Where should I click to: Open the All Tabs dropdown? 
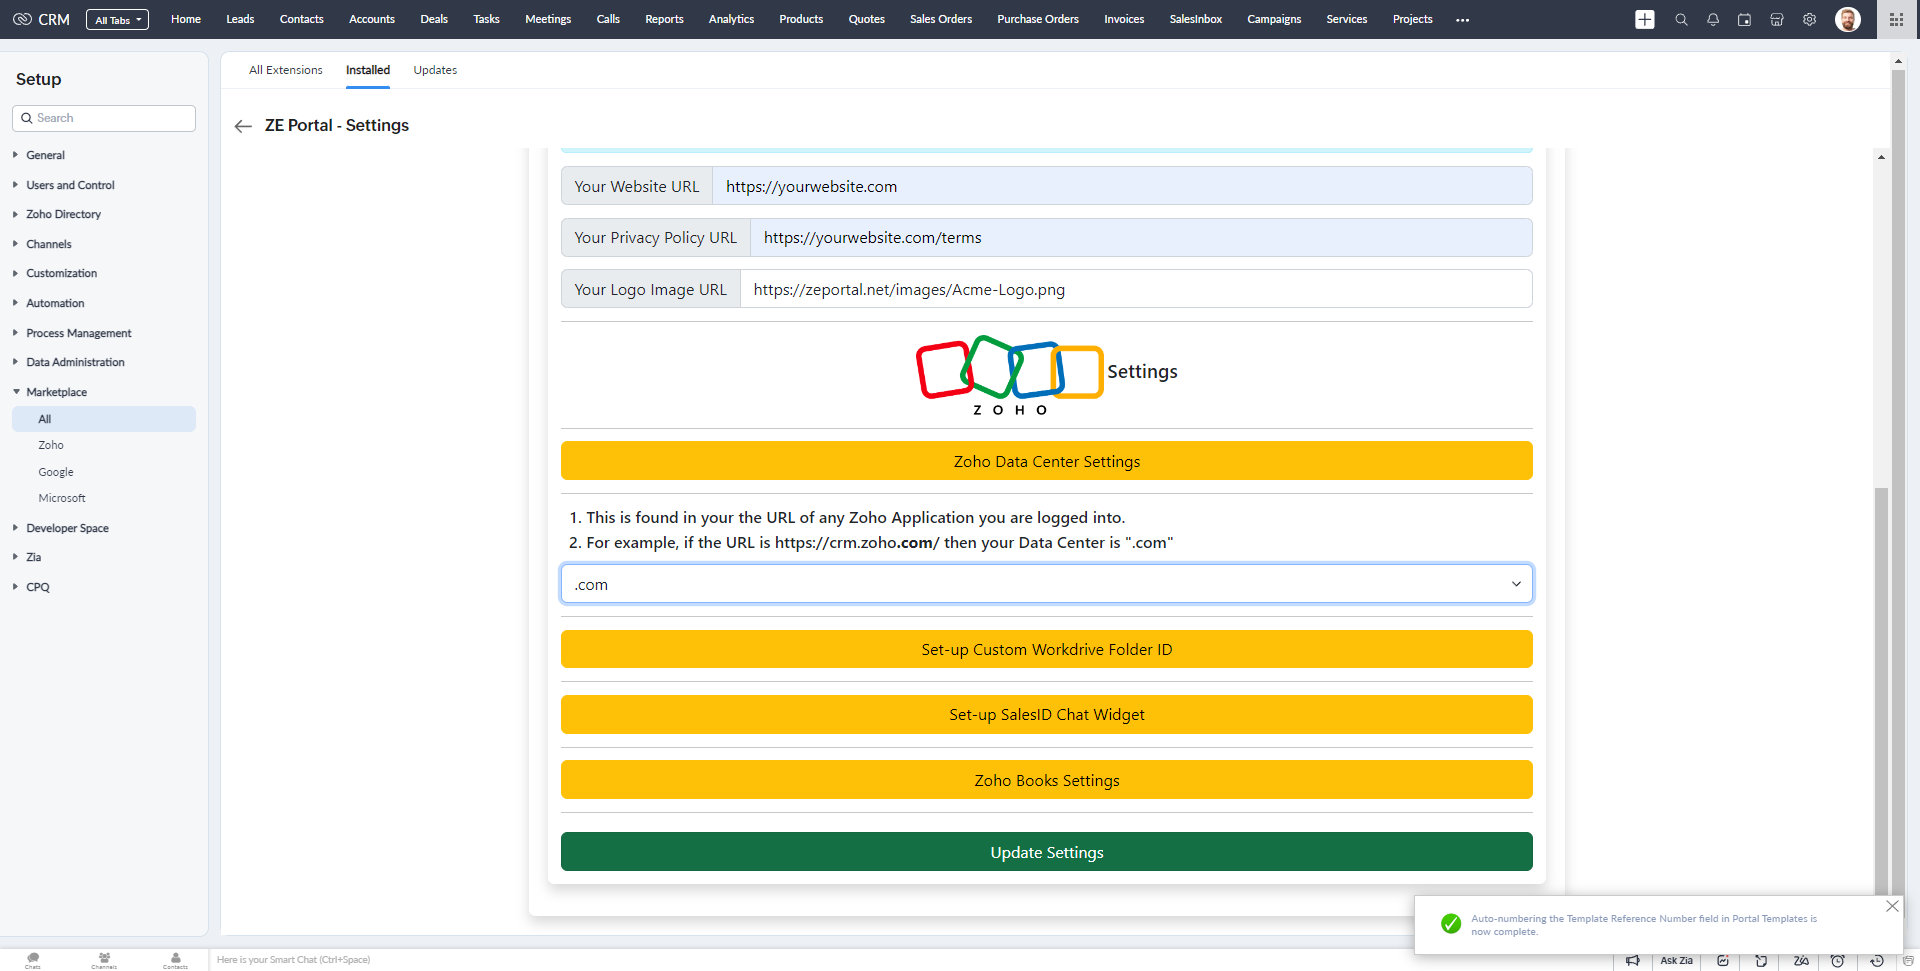118,20
